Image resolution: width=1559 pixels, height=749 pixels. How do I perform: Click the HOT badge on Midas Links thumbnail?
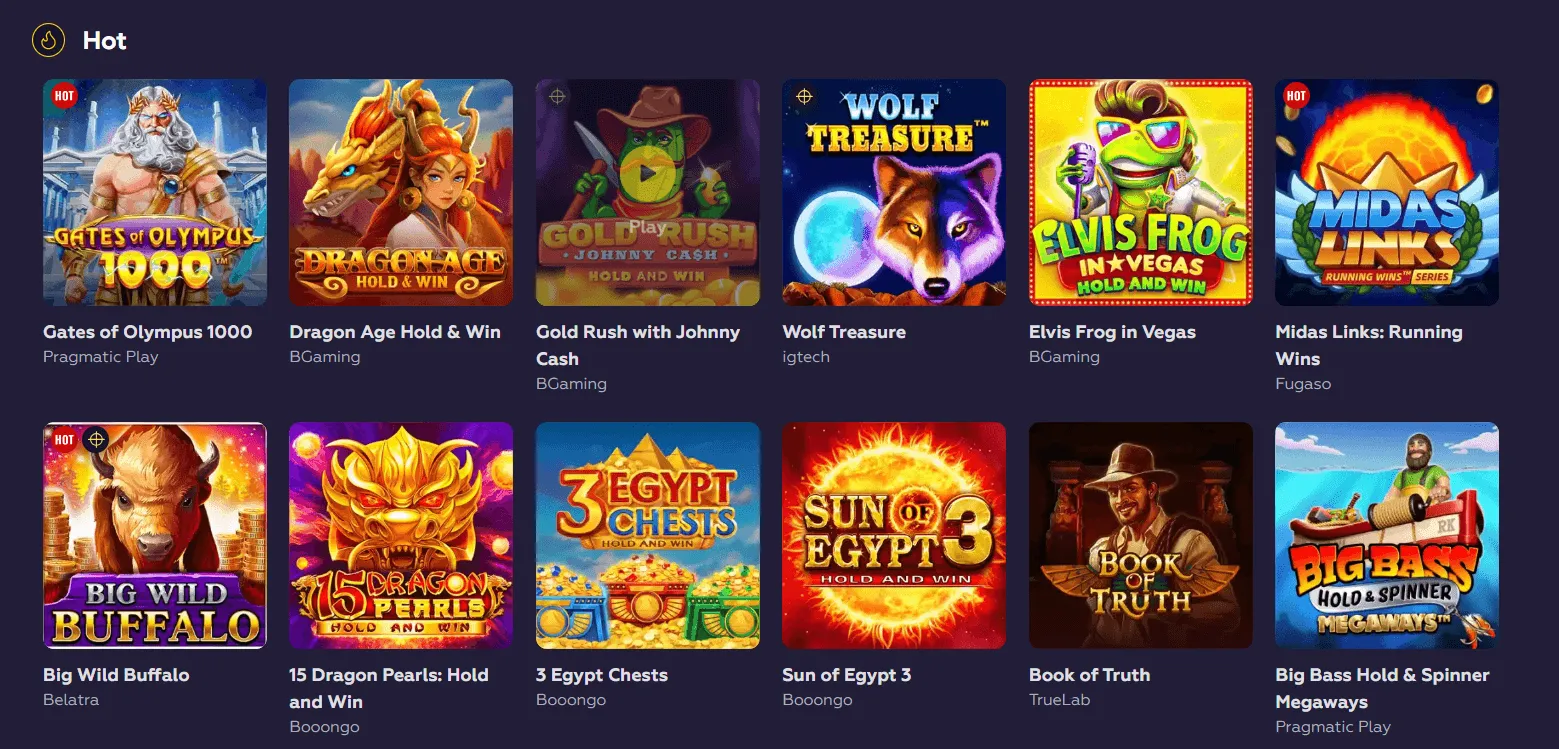(x=1296, y=96)
